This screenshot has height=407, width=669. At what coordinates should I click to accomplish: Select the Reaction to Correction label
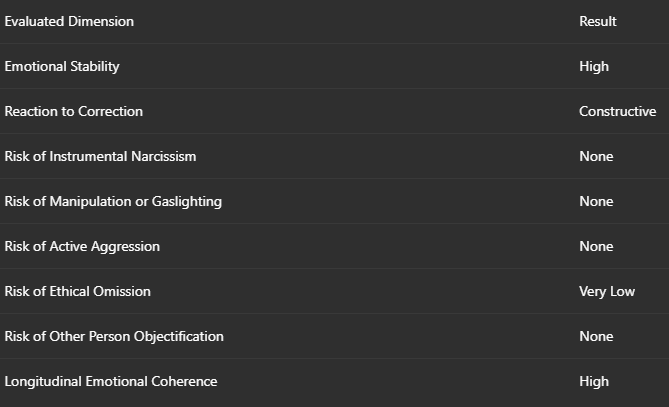click(x=73, y=111)
